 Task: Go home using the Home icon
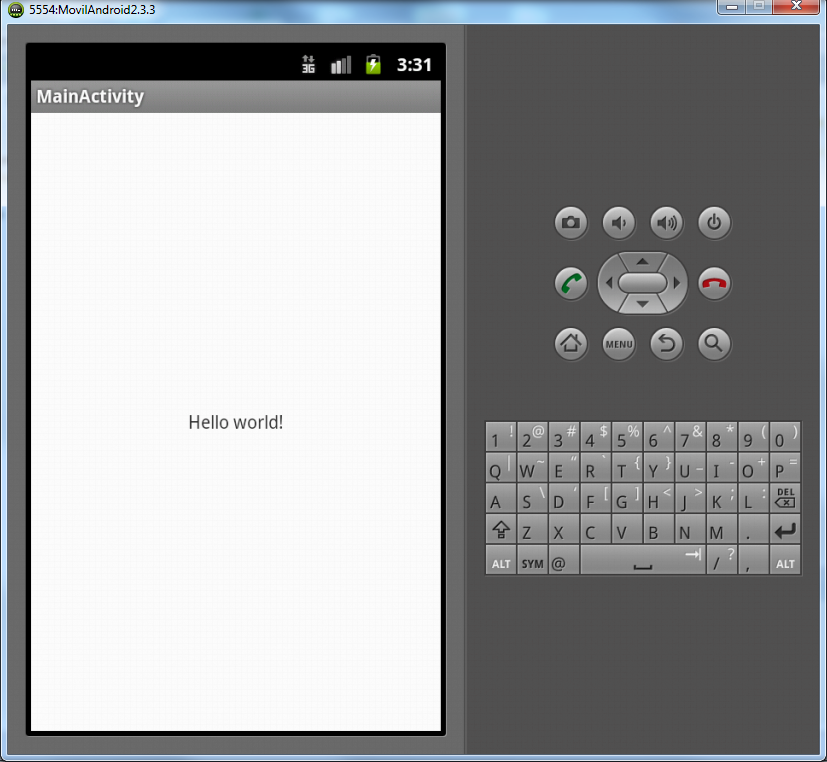[x=570, y=344]
